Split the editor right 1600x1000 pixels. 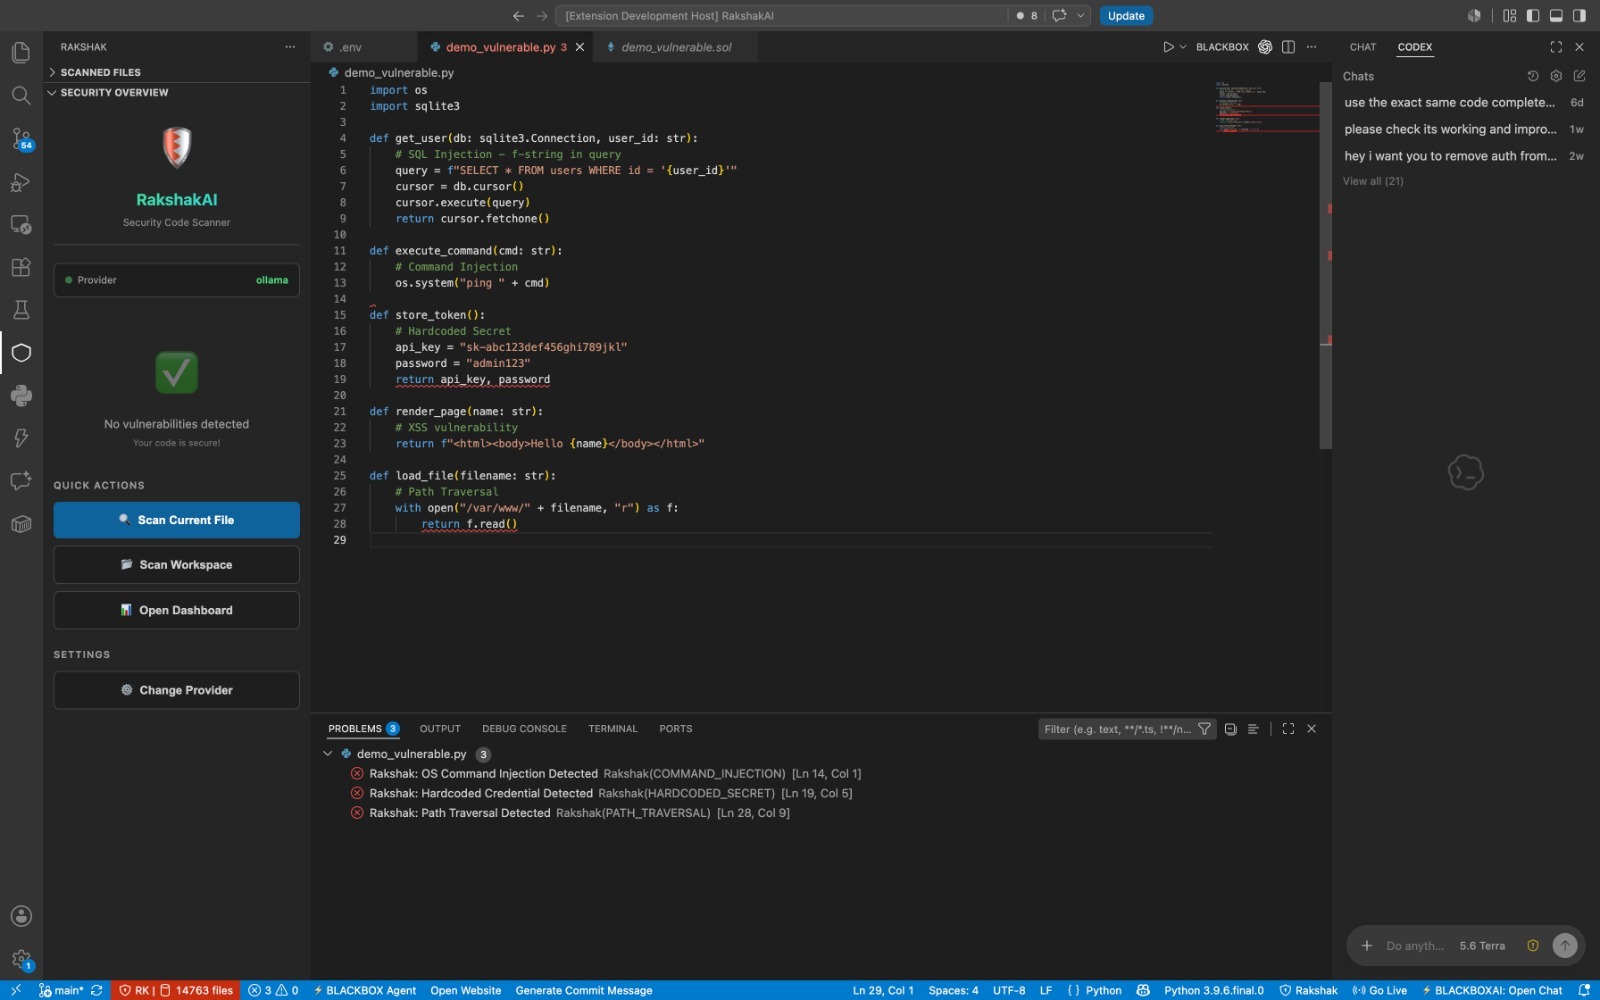pyautogui.click(x=1288, y=47)
